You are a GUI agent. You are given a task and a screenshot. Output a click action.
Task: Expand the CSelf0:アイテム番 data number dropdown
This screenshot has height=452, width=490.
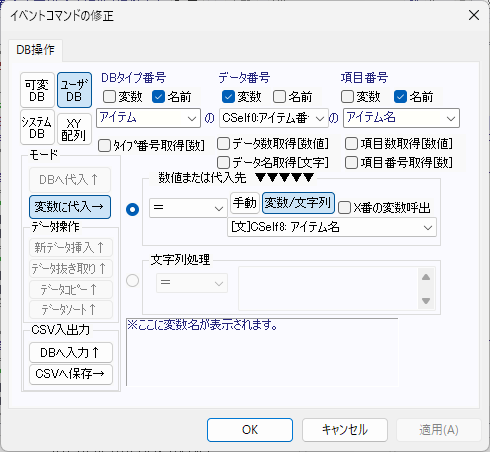pyautogui.click(x=274, y=118)
